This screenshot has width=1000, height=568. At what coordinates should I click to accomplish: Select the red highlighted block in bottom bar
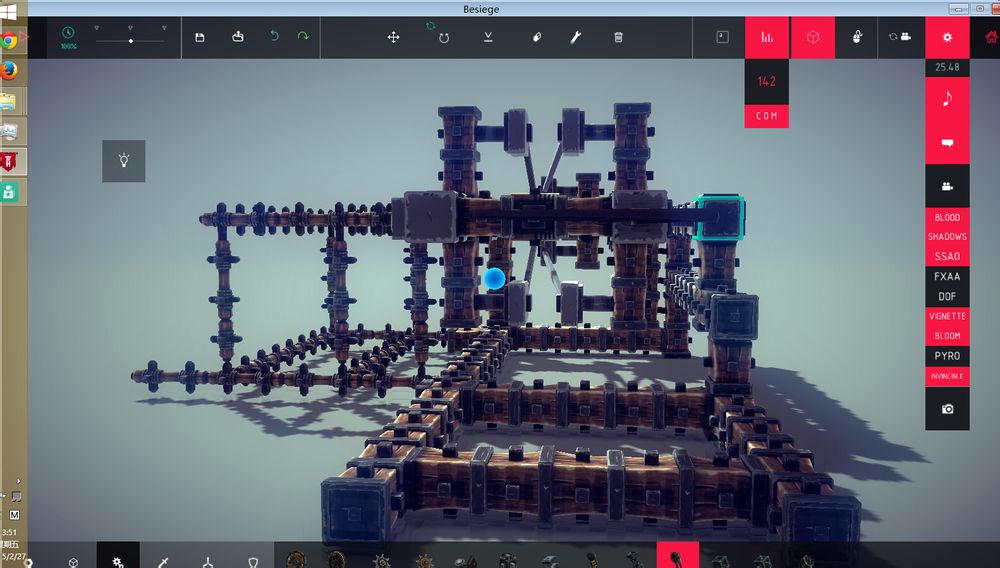tap(677, 556)
